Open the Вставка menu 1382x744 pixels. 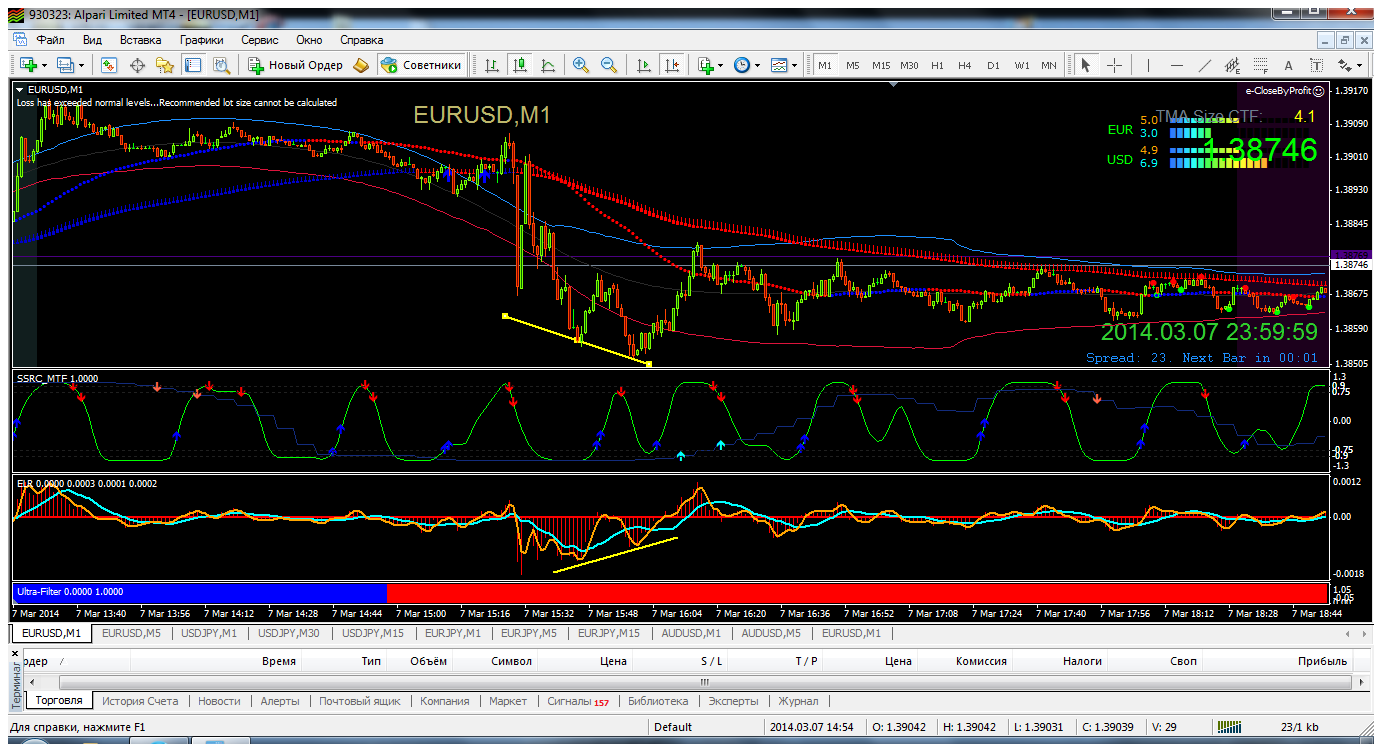pos(140,40)
